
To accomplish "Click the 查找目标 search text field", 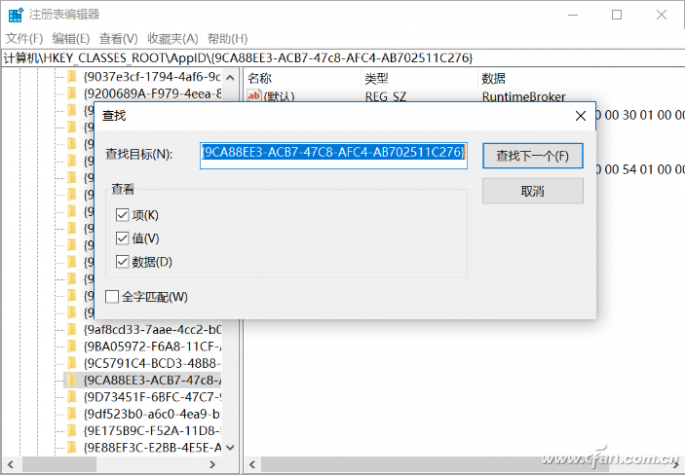I will coord(333,153).
